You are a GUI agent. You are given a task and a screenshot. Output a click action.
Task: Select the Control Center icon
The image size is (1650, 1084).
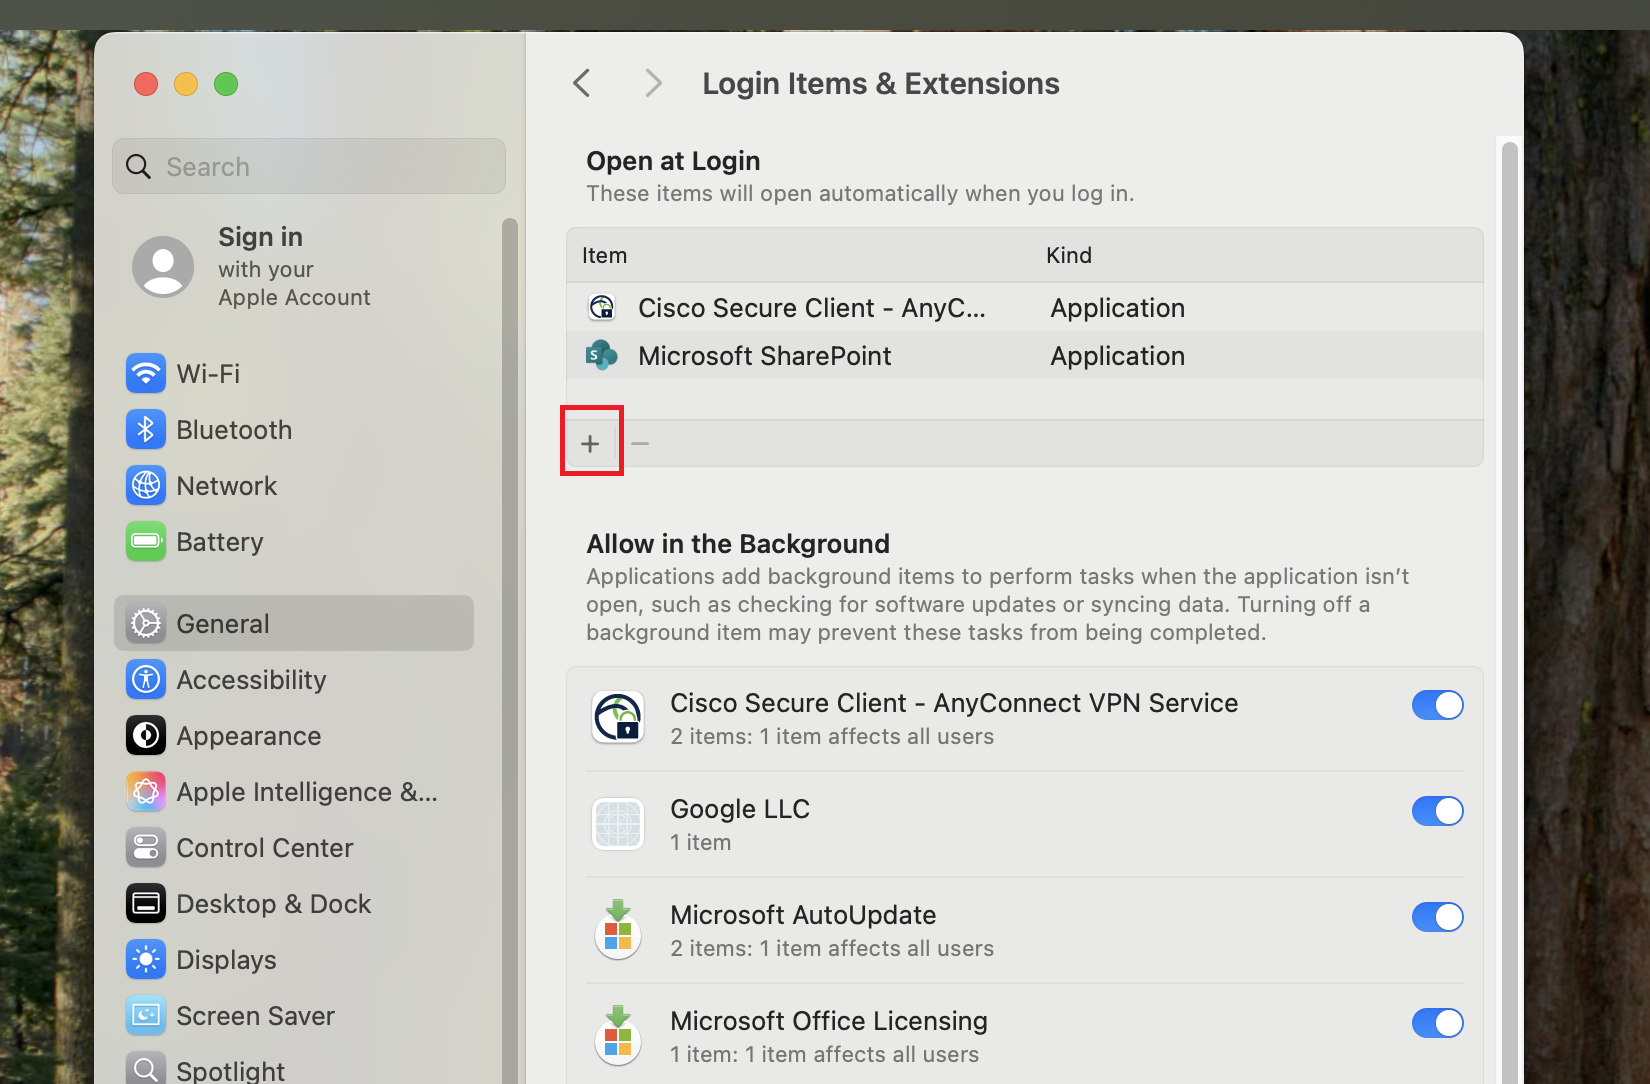[x=146, y=848]
